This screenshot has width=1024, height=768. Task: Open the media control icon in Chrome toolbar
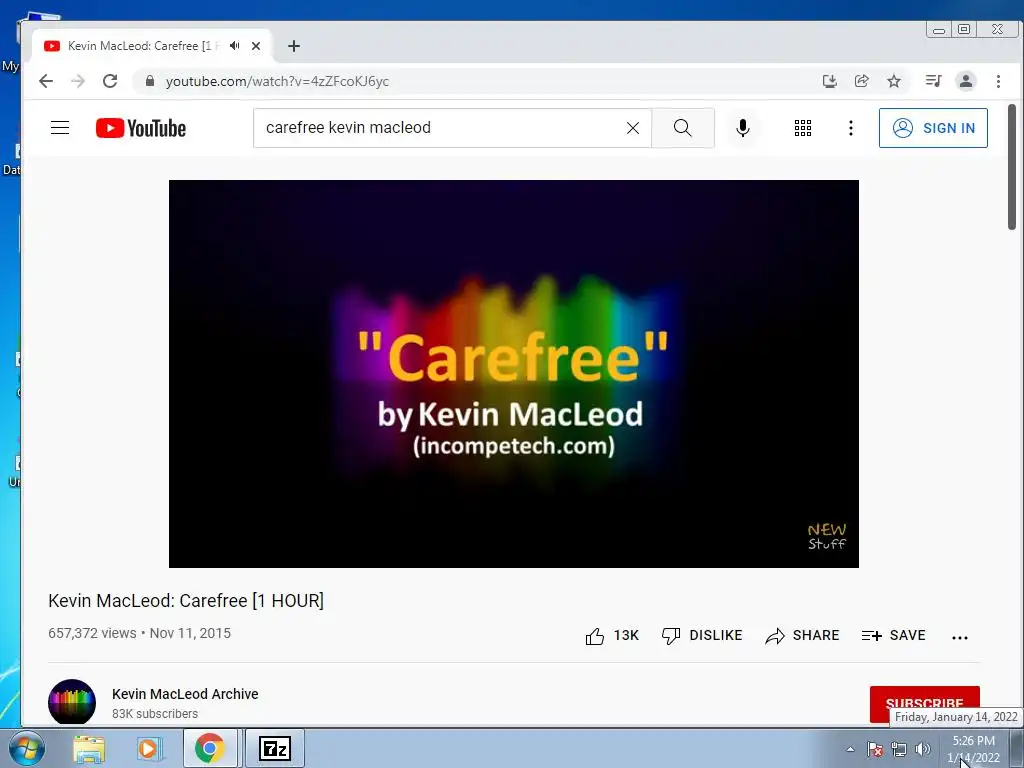click(x=933, y=81)
